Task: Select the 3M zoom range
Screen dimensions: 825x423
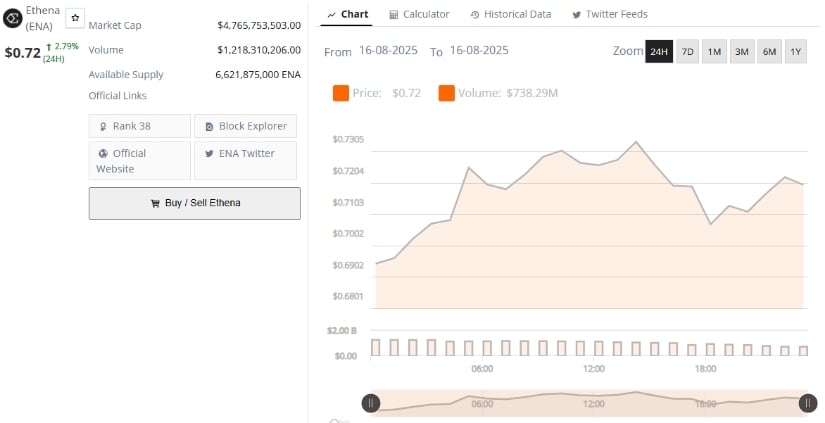Action: 742,52
